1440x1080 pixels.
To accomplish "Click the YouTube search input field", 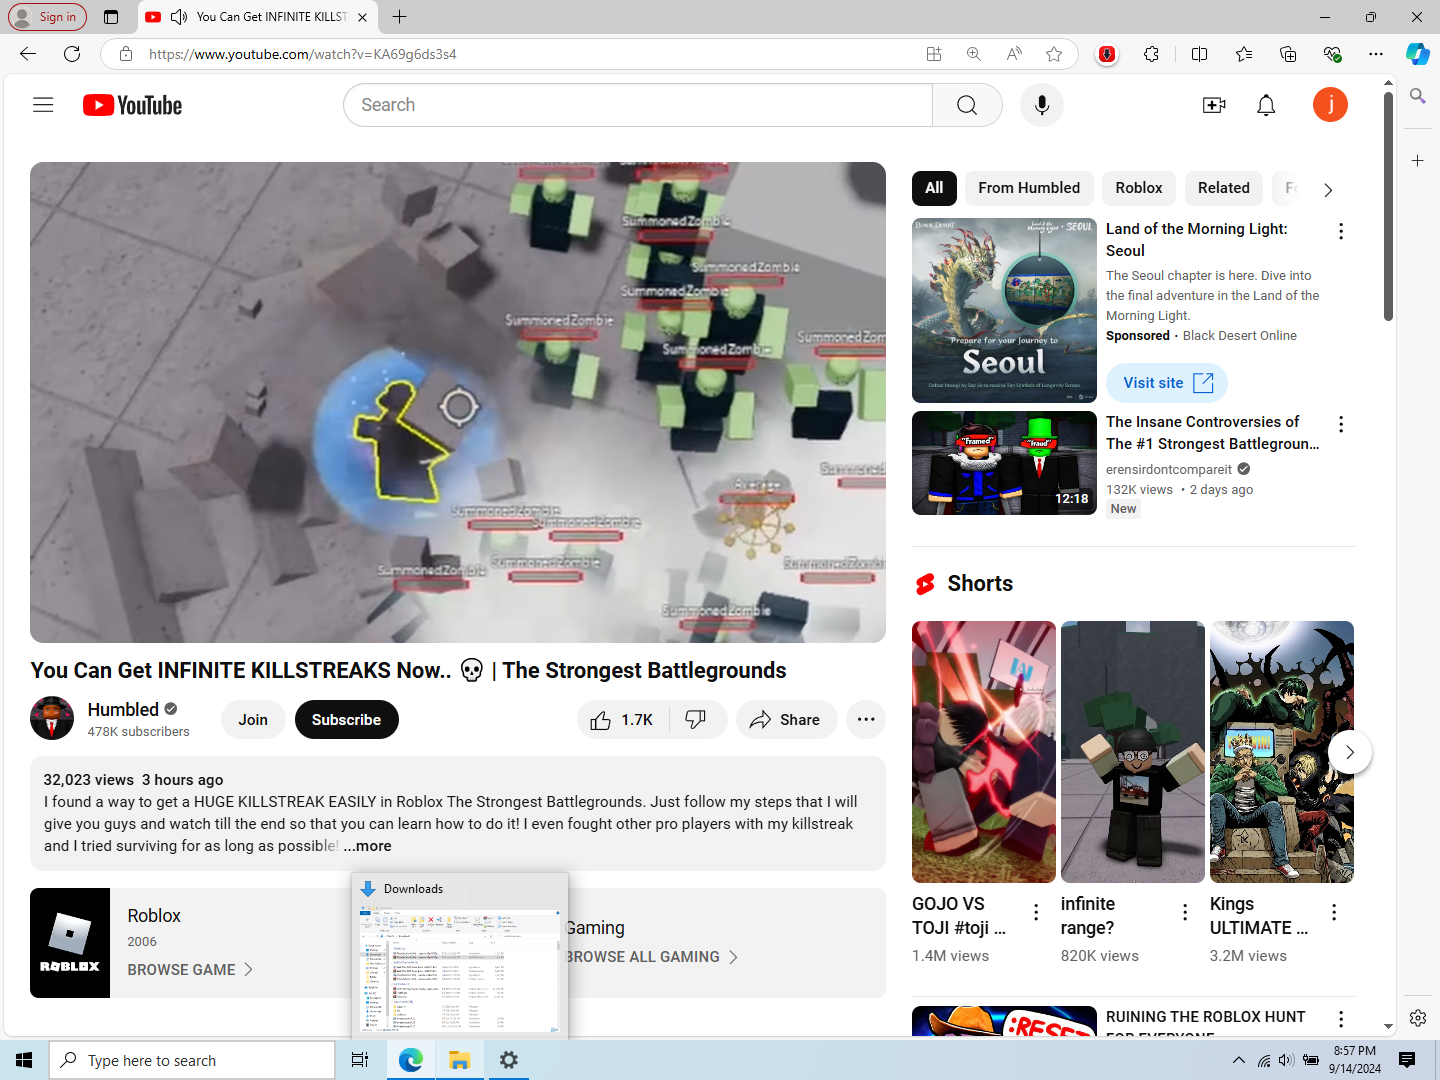I will coord(638,105).
